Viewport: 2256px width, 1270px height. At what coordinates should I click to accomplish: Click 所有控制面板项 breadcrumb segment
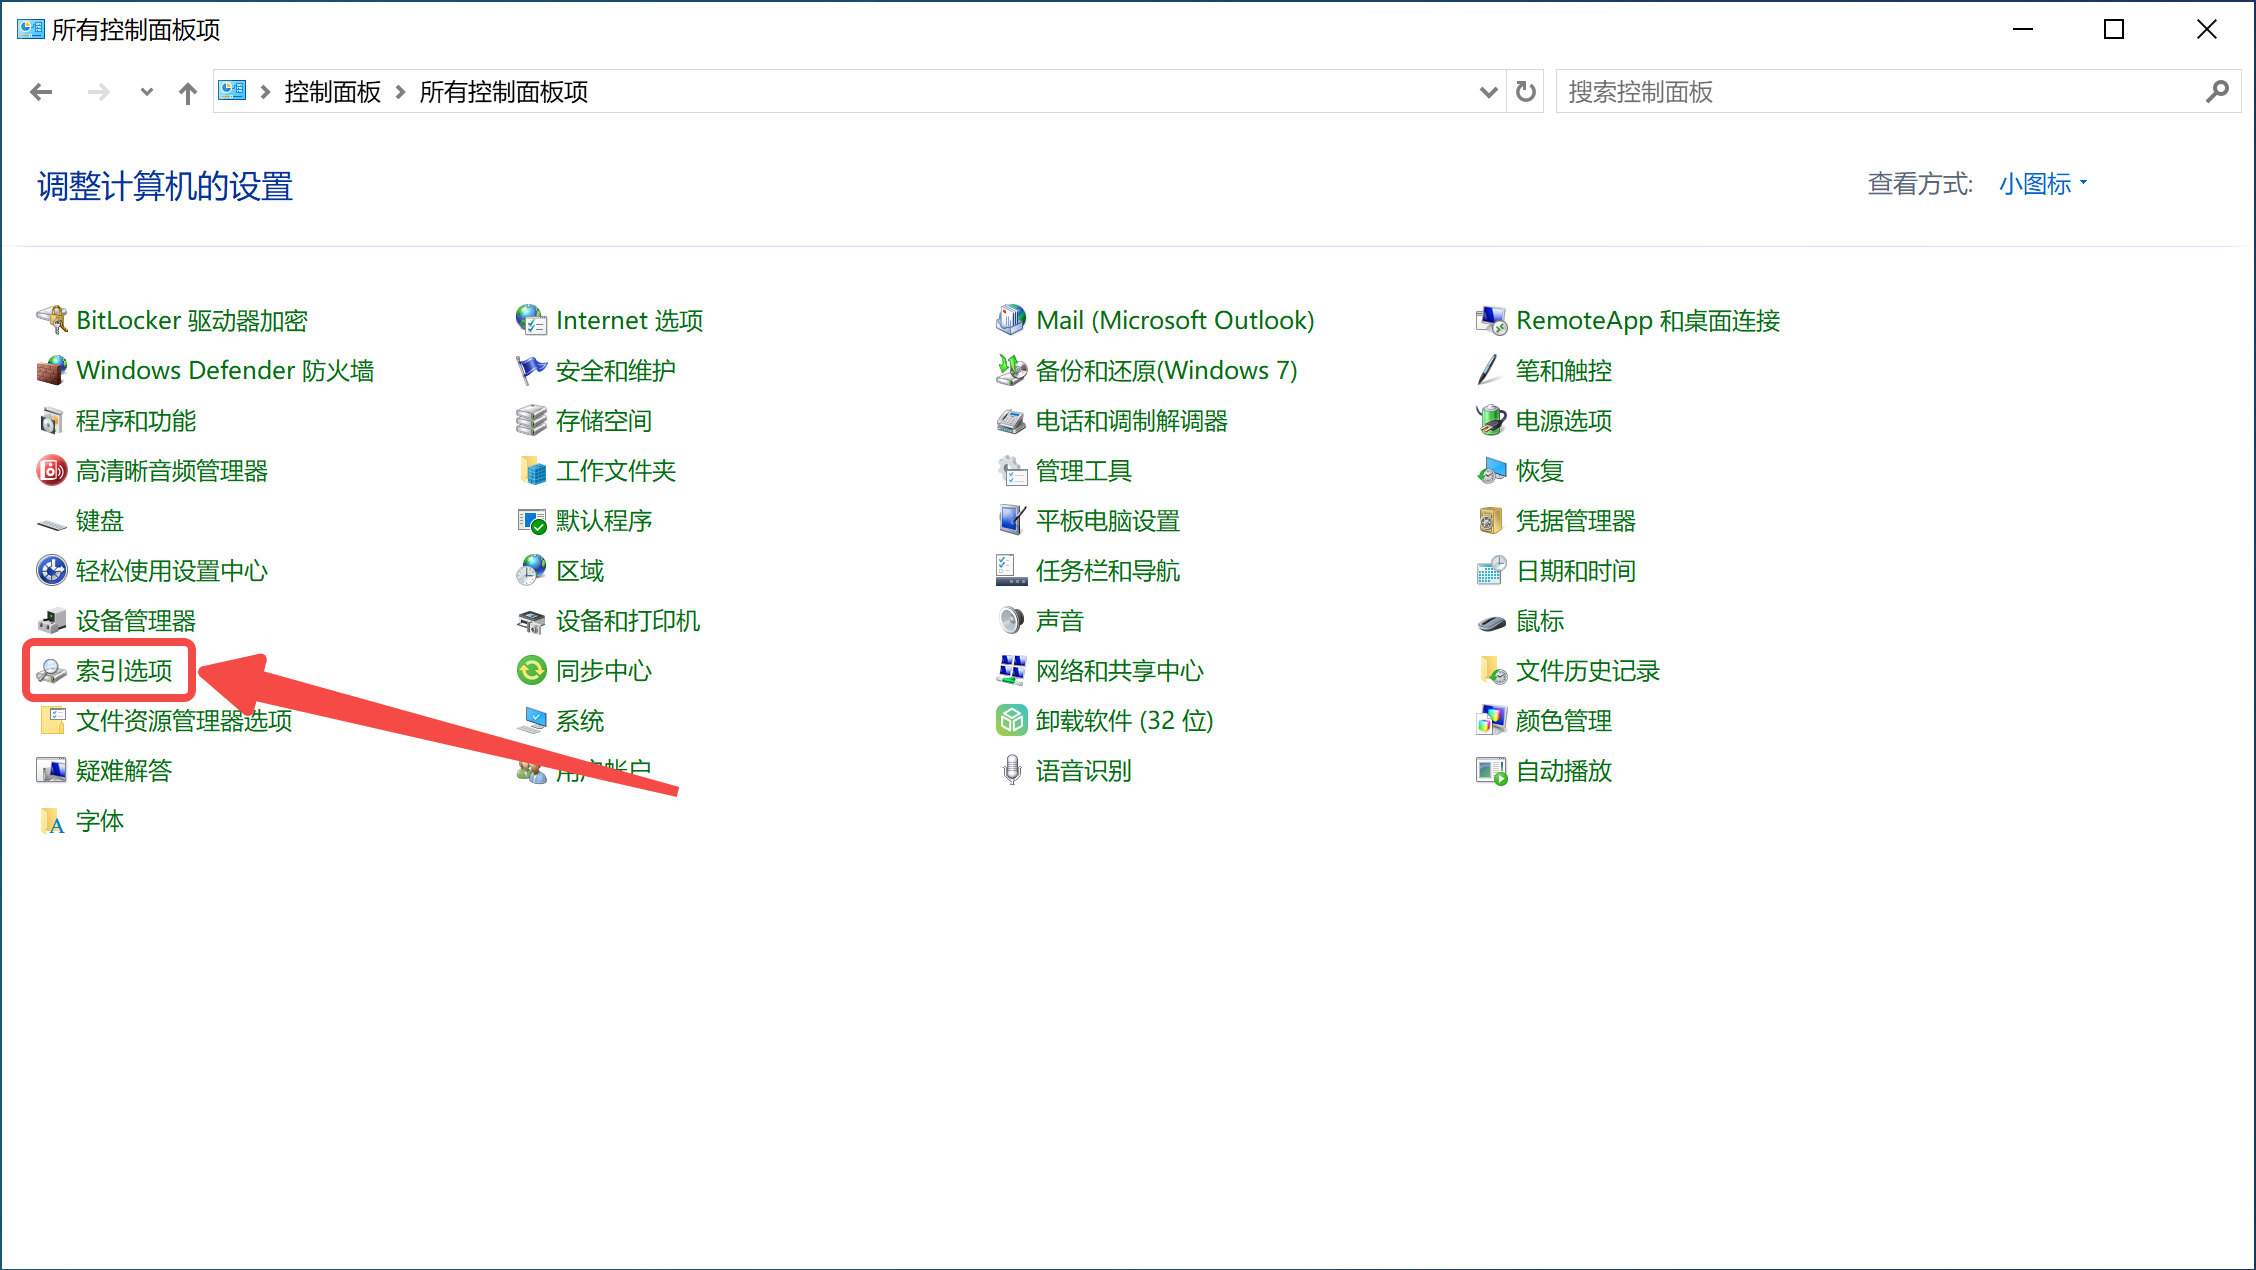(503, 92)
